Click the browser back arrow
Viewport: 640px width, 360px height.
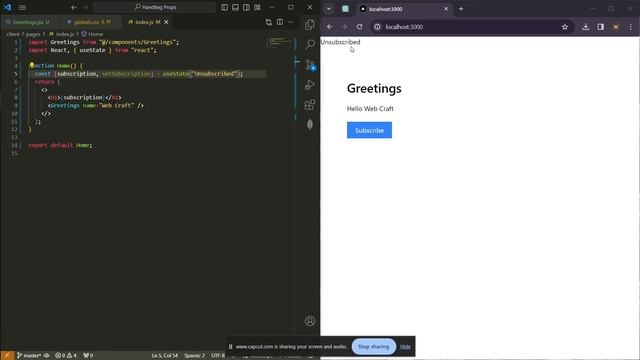[x=329, y=27]
